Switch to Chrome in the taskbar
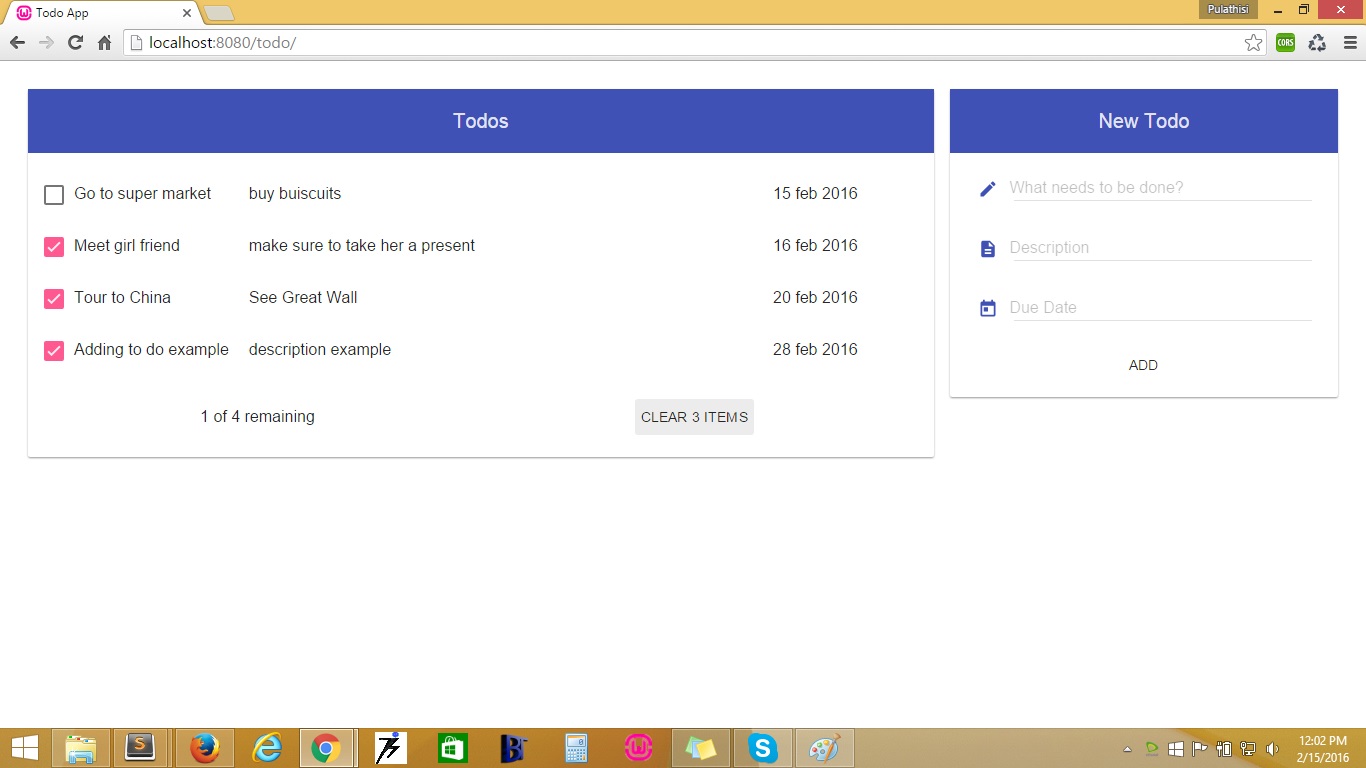 click(x=326, y=748)
